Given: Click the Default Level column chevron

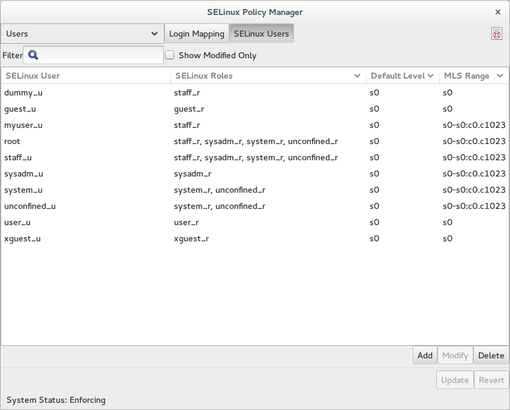Looking at the screenshot, I should (x=430, y=76).
